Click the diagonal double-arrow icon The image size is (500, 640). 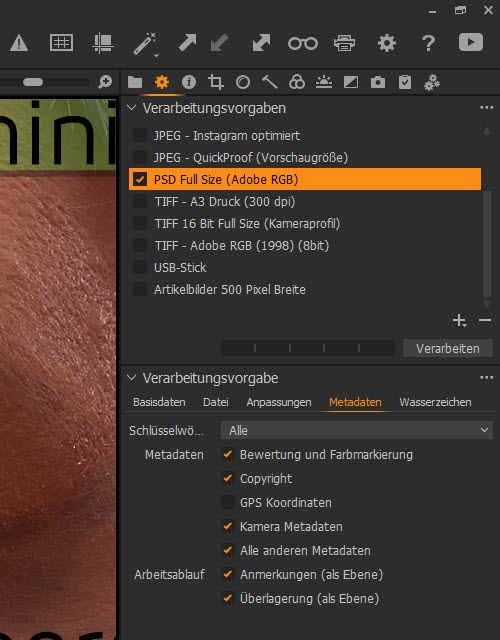point(261,43)
